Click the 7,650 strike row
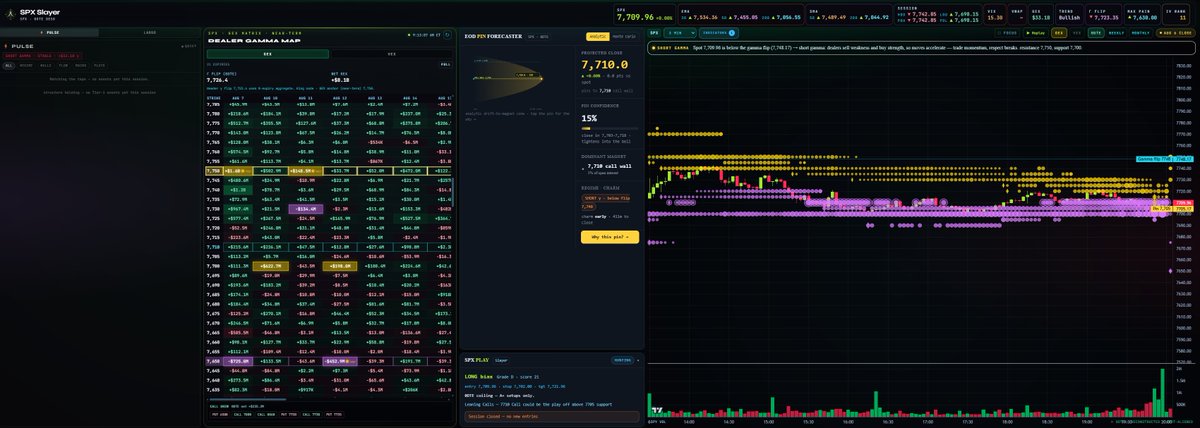 click(x=328, y=361)
